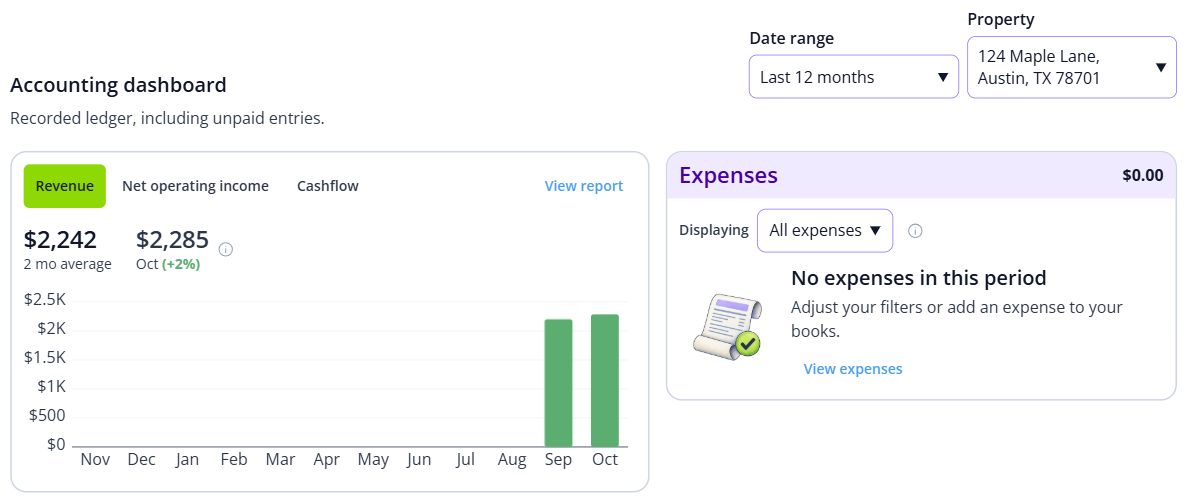Click the info icon beside All expenses dropdown

coord(915,231)
